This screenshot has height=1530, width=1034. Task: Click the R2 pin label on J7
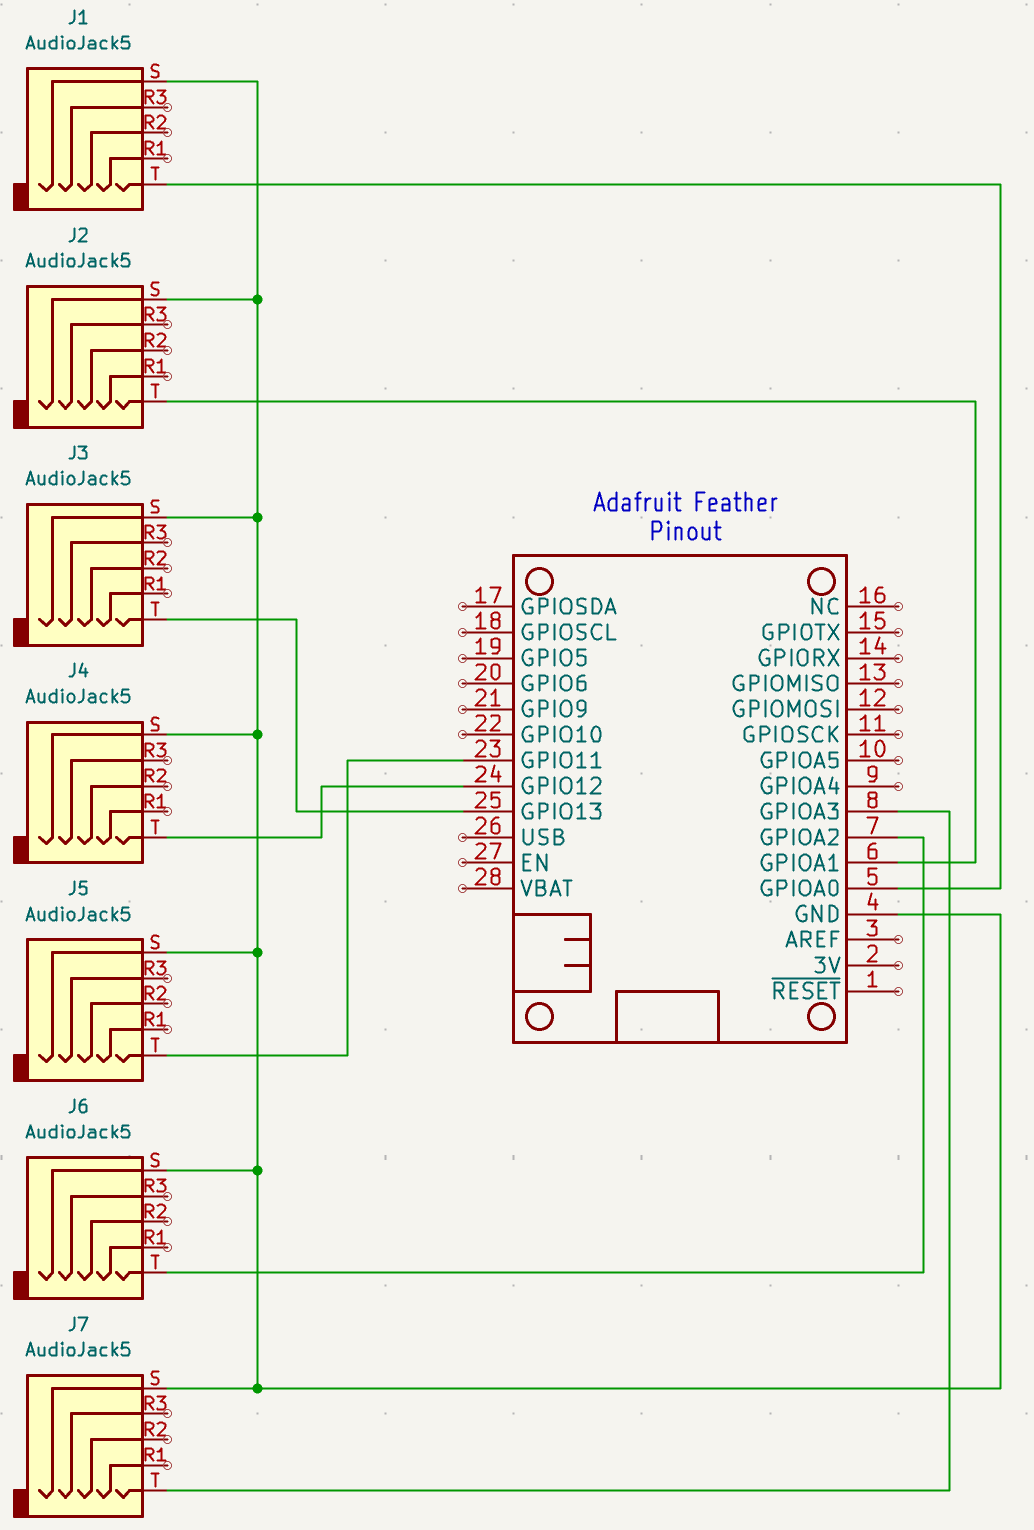155,1430
